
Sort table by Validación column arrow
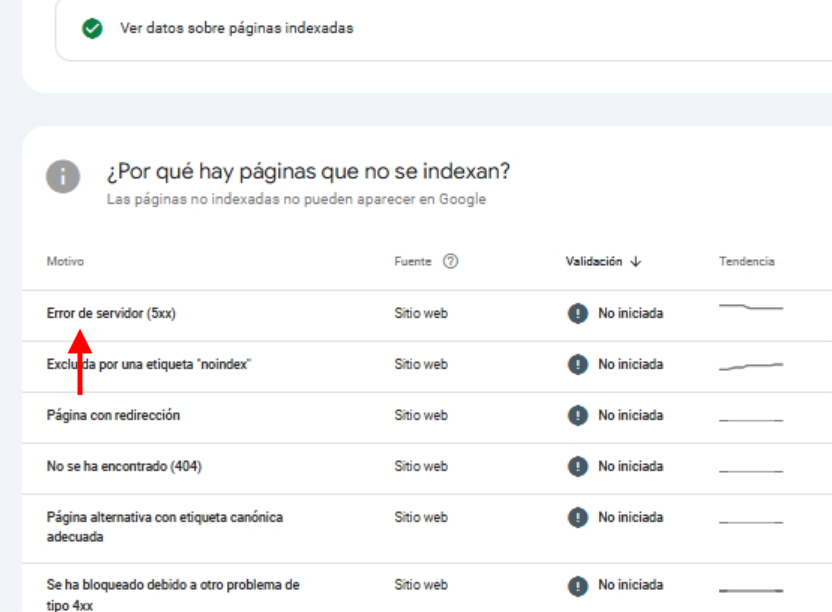(636, 261)
